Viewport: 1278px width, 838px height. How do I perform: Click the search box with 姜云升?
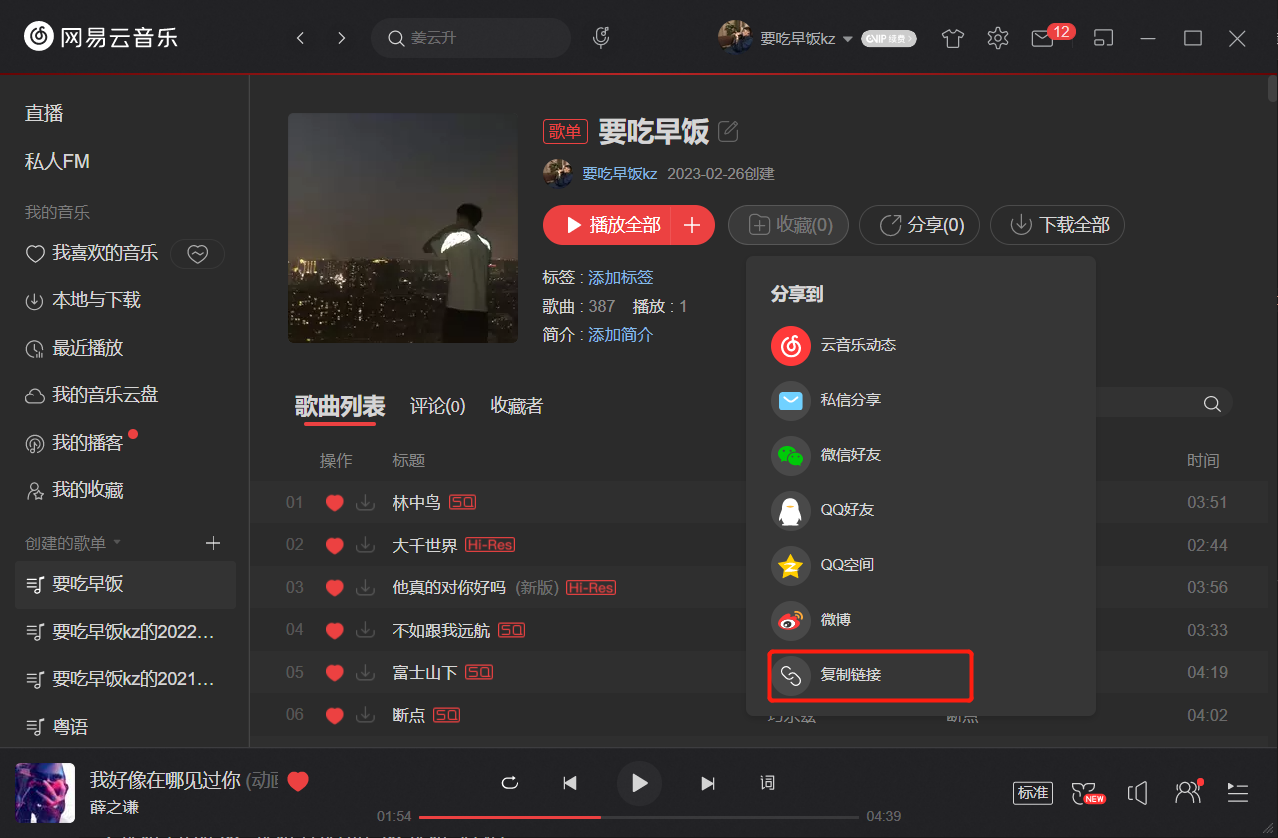tap(471, 38)
